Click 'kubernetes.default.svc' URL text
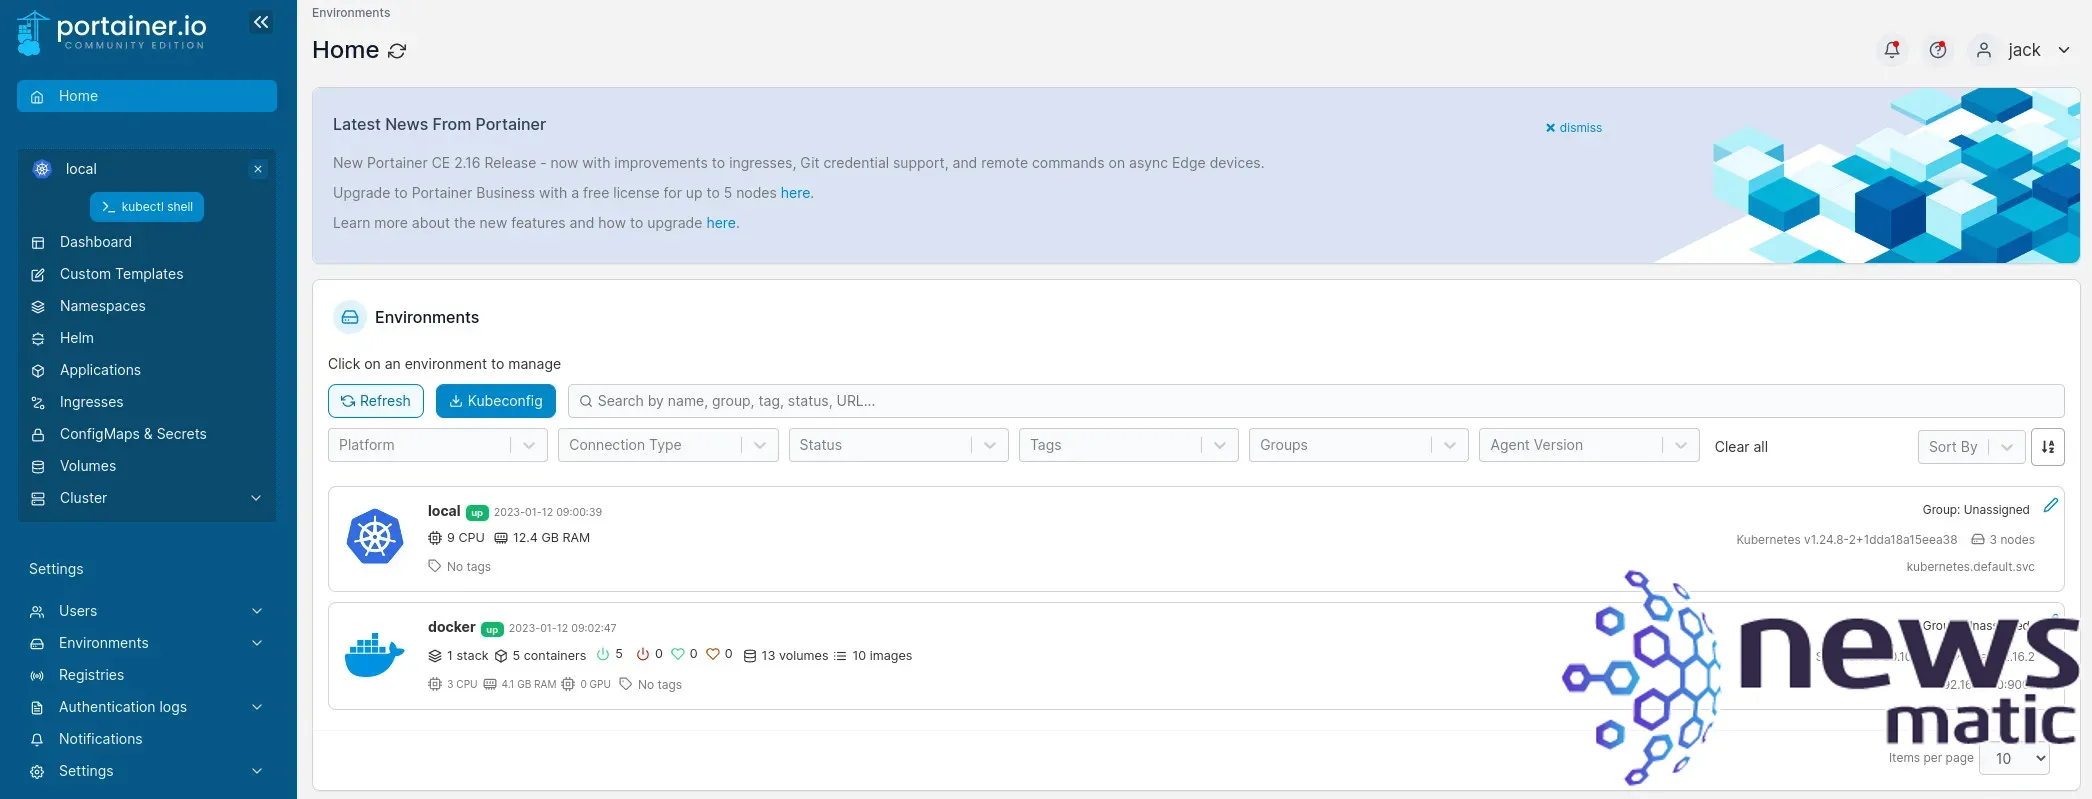 1970,567
